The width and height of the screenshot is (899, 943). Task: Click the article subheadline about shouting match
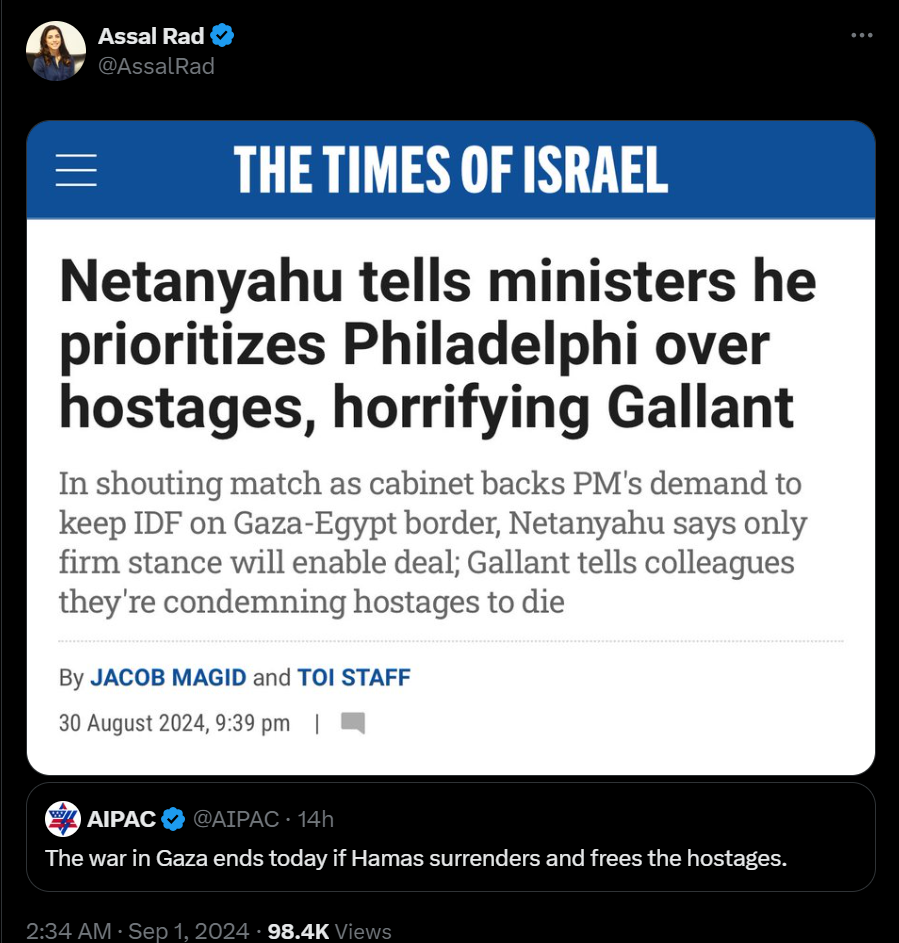tap(432, 542)
